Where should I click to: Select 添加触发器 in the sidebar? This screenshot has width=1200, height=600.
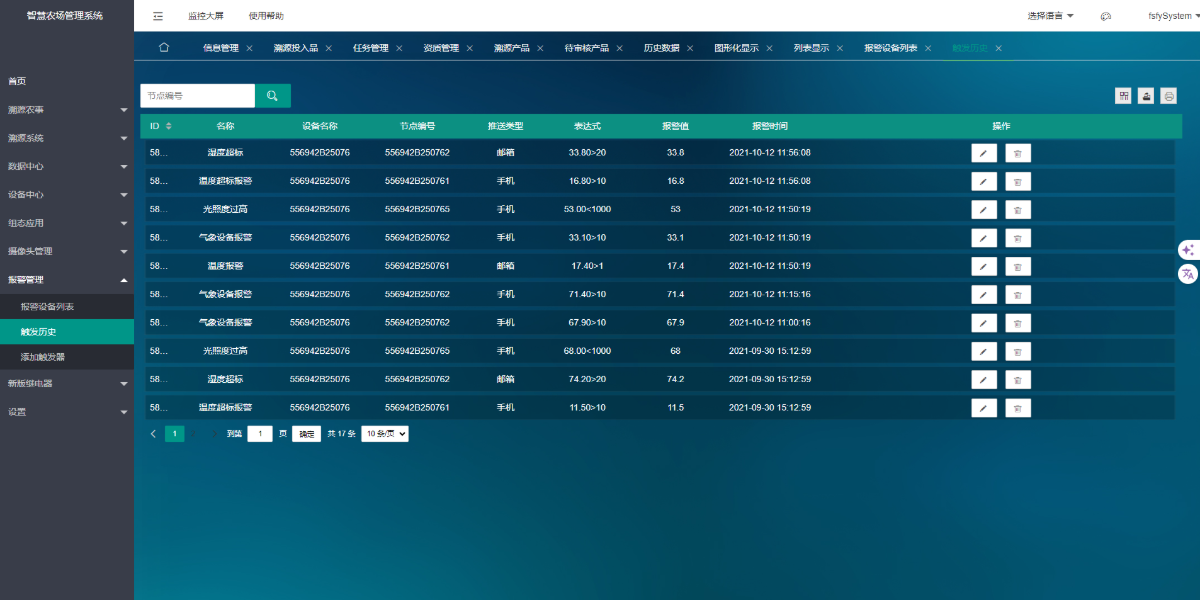[x=43, y=357]
